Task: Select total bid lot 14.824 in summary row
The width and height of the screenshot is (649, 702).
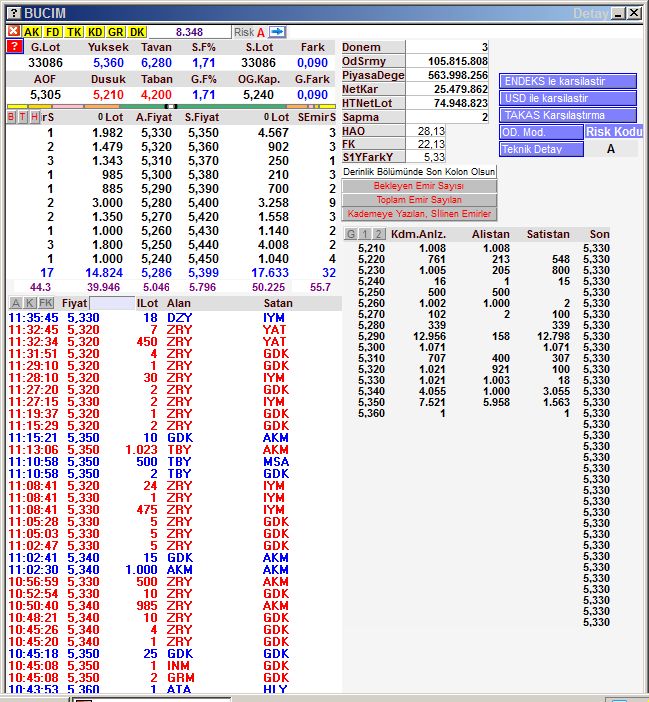Action: (104, 273)
